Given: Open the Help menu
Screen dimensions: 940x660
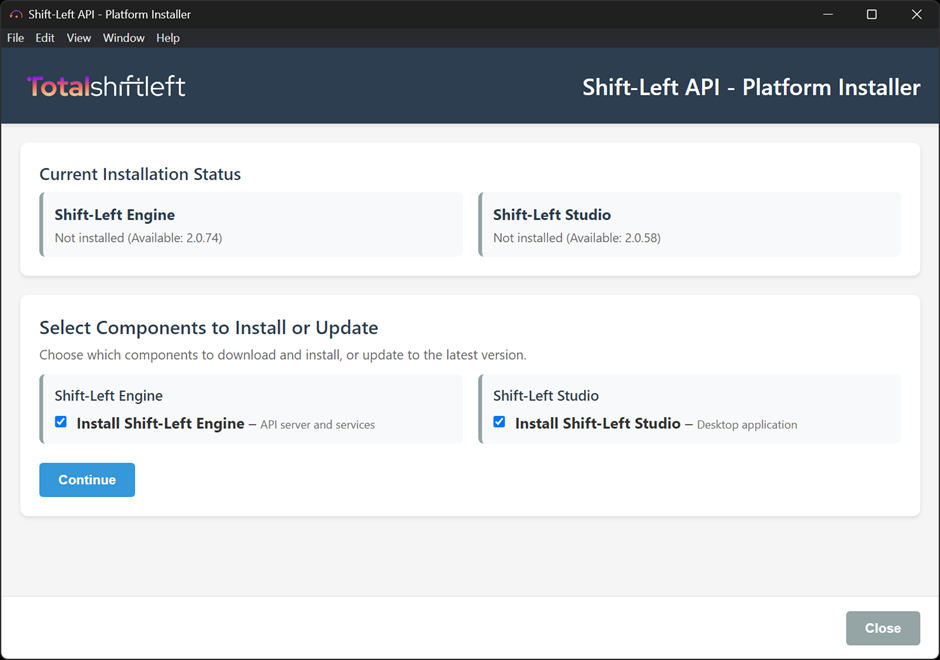Looking at the screenshot, I should [167, 38].
